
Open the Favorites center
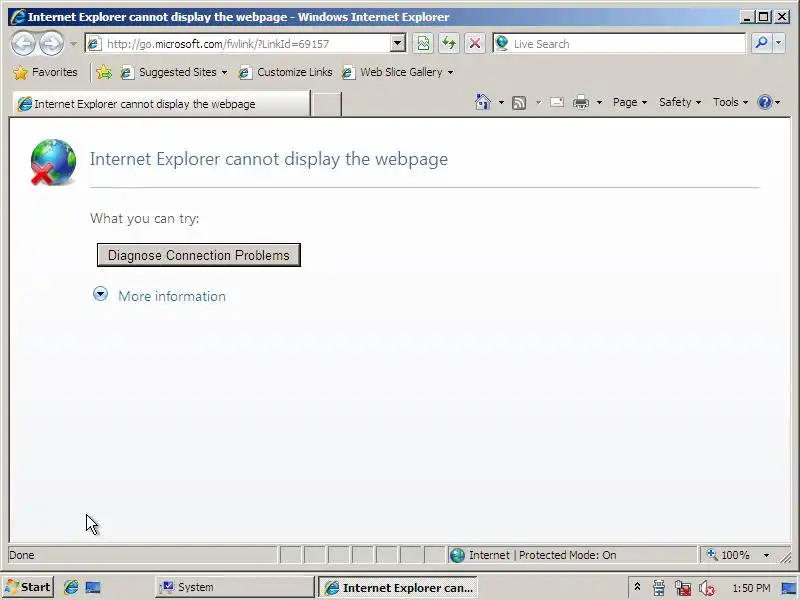[45, 72]
